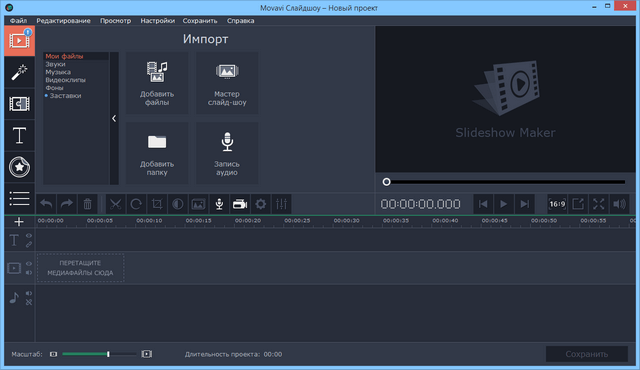Select Мои файлы in import list
The image size is (640, 370).
coord(64,56)
